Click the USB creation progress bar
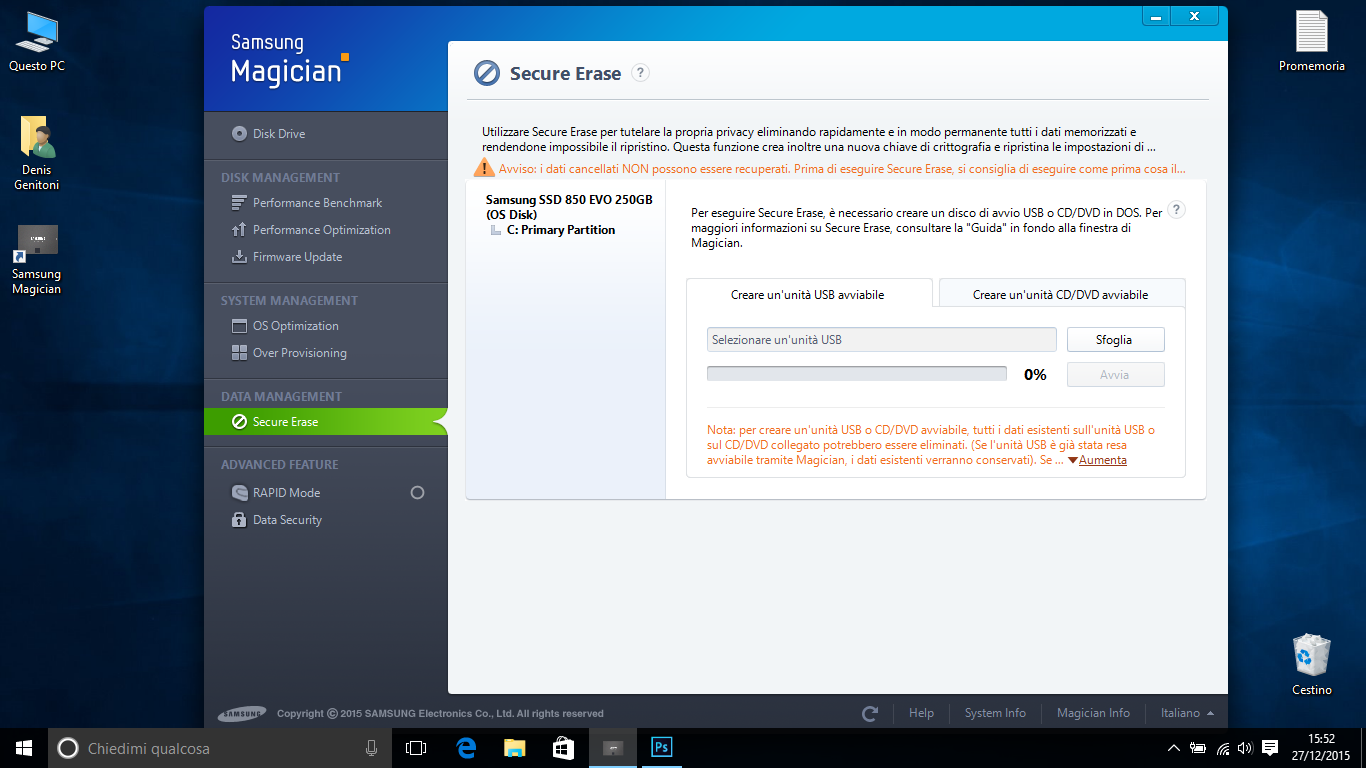The image size is (1366, 768). (857, 374)
